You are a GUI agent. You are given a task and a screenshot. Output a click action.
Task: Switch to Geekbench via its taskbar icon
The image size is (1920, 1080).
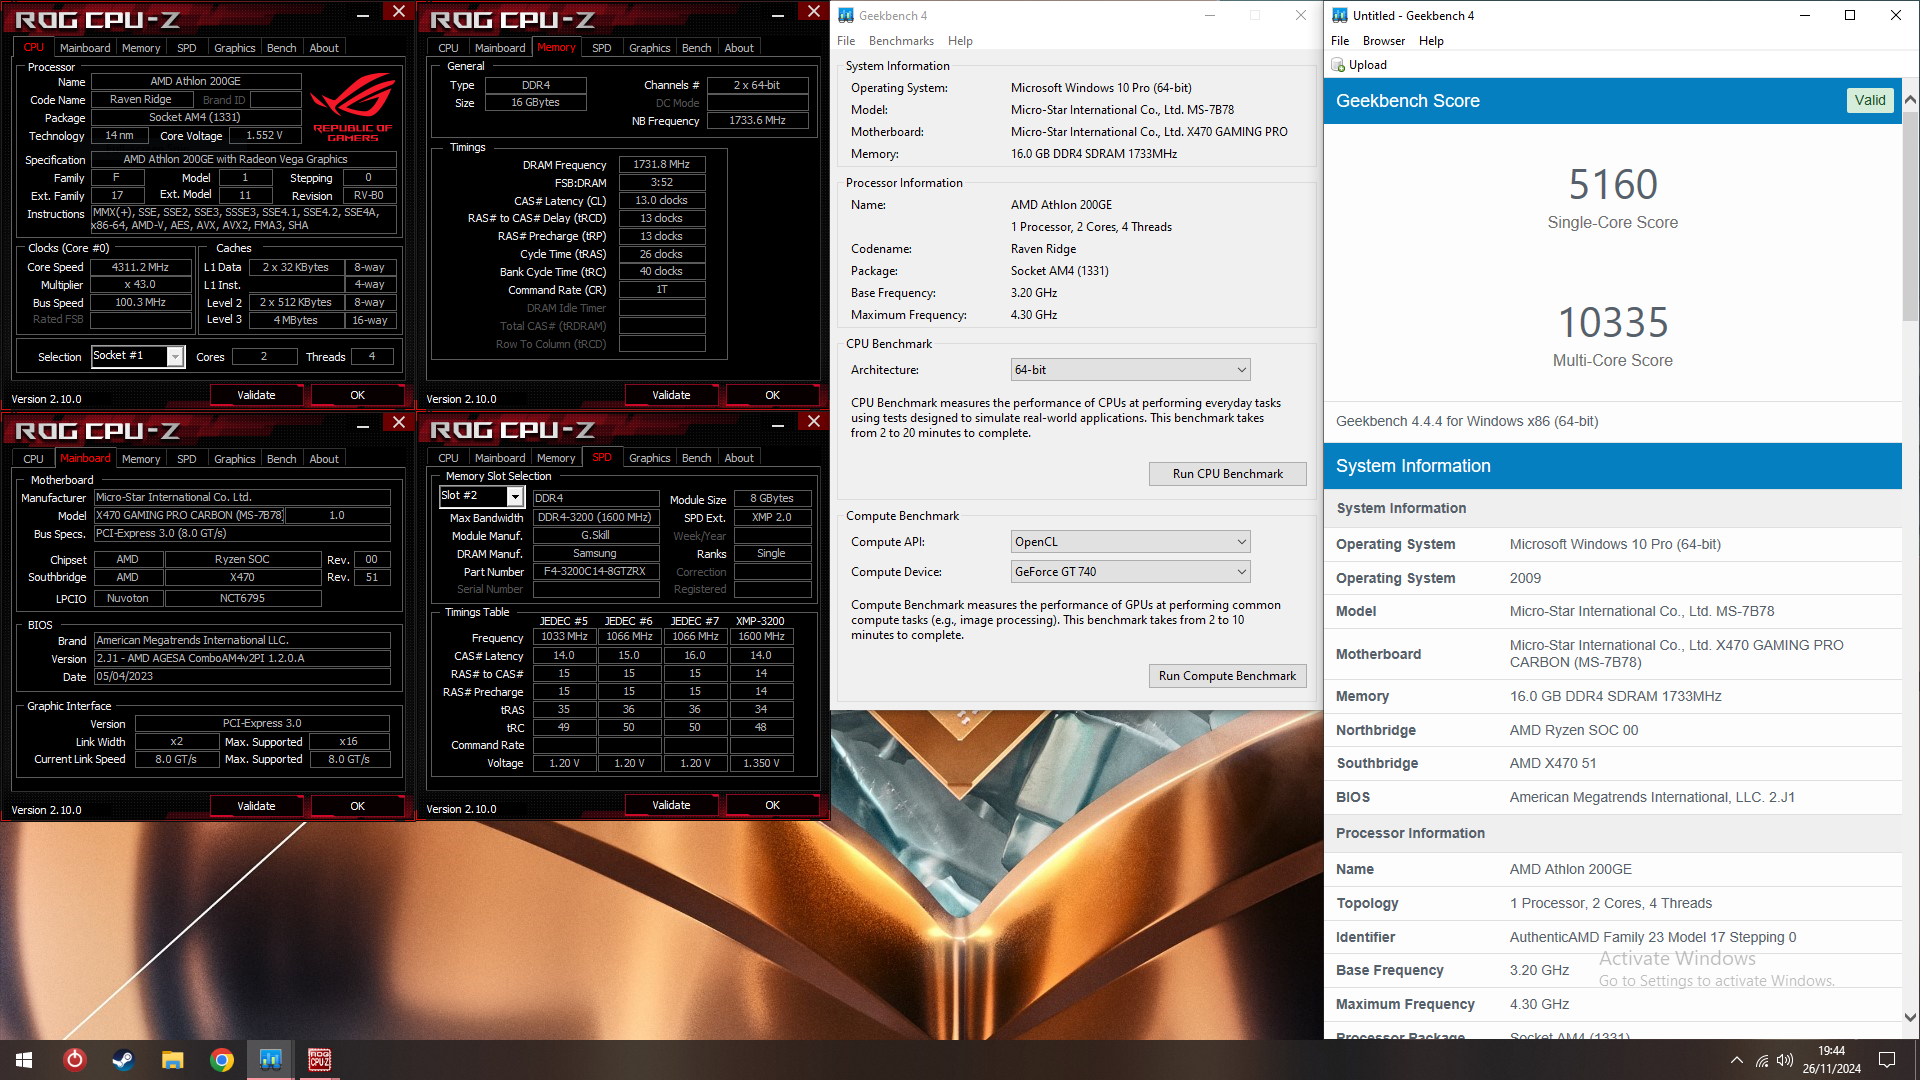(270, 1060)
